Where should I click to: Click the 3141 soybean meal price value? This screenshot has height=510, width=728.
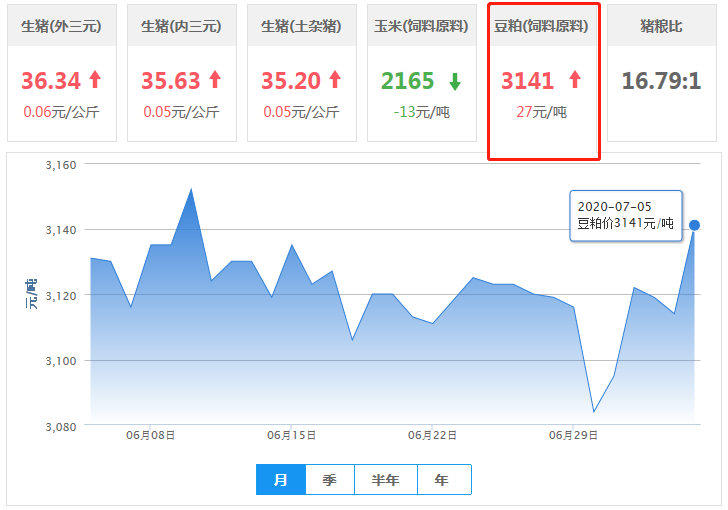click(x=527, y=80)
